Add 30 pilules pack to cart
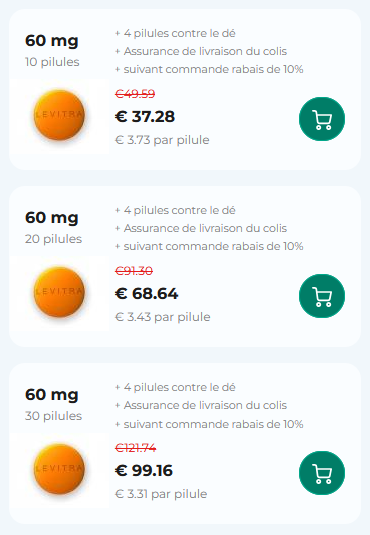Viewport: 370px width, 535px height. [x=322, y=473]
